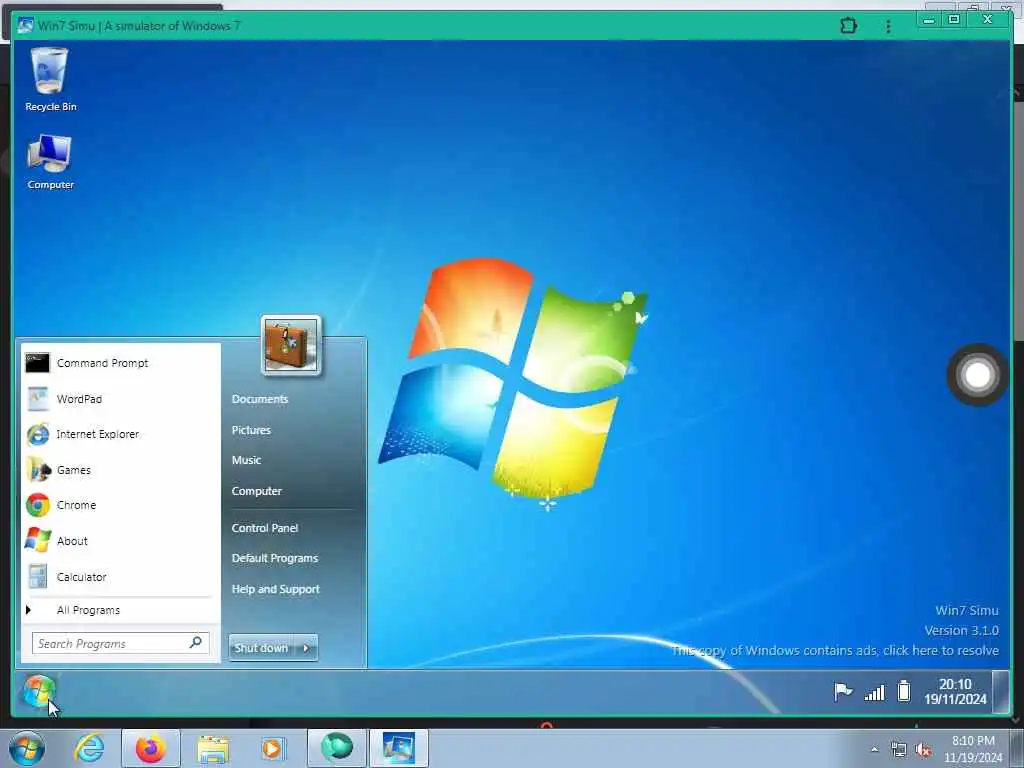The image size is (1024, 768).
Task: Click the green round app on host taskbar
Action: click(x=337, y=748)
